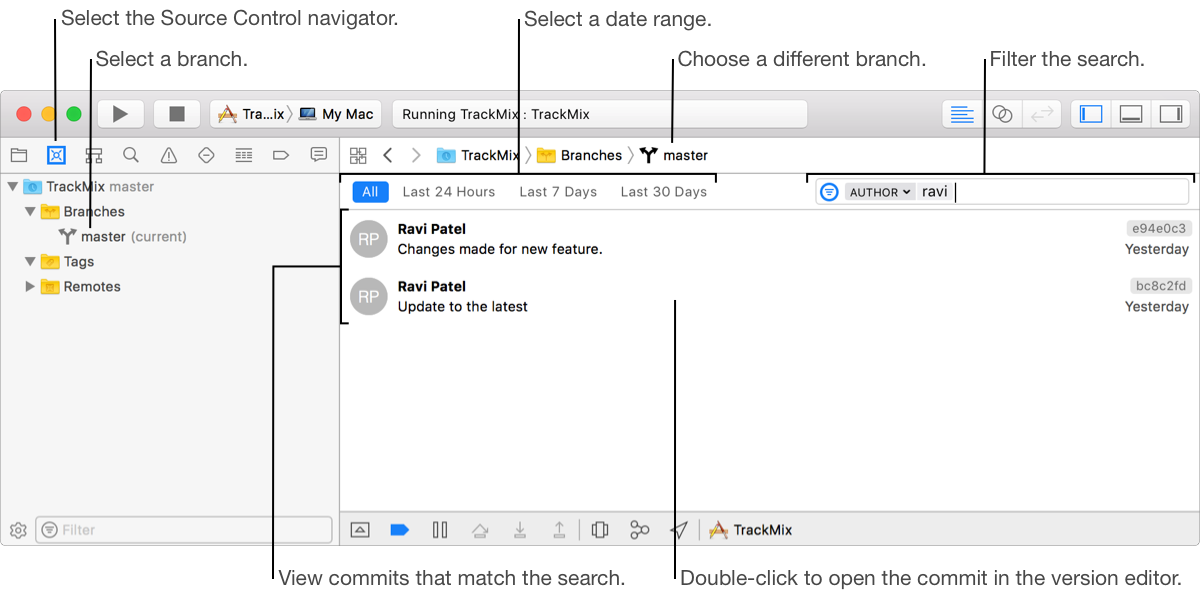Click the Running TrackMix activity status
Viewport: 1200px width, 596px height.
click(x=600, y=114)
